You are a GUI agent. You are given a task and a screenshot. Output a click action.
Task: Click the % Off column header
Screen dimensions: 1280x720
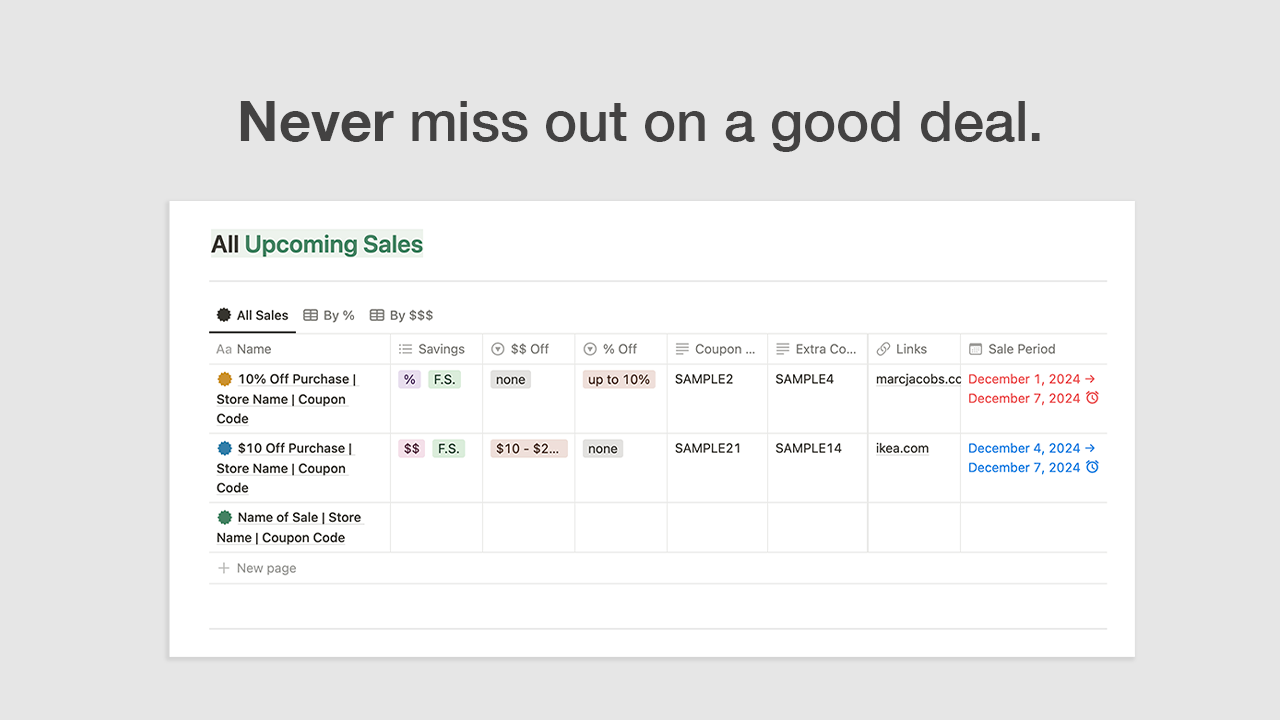[620, 349]
